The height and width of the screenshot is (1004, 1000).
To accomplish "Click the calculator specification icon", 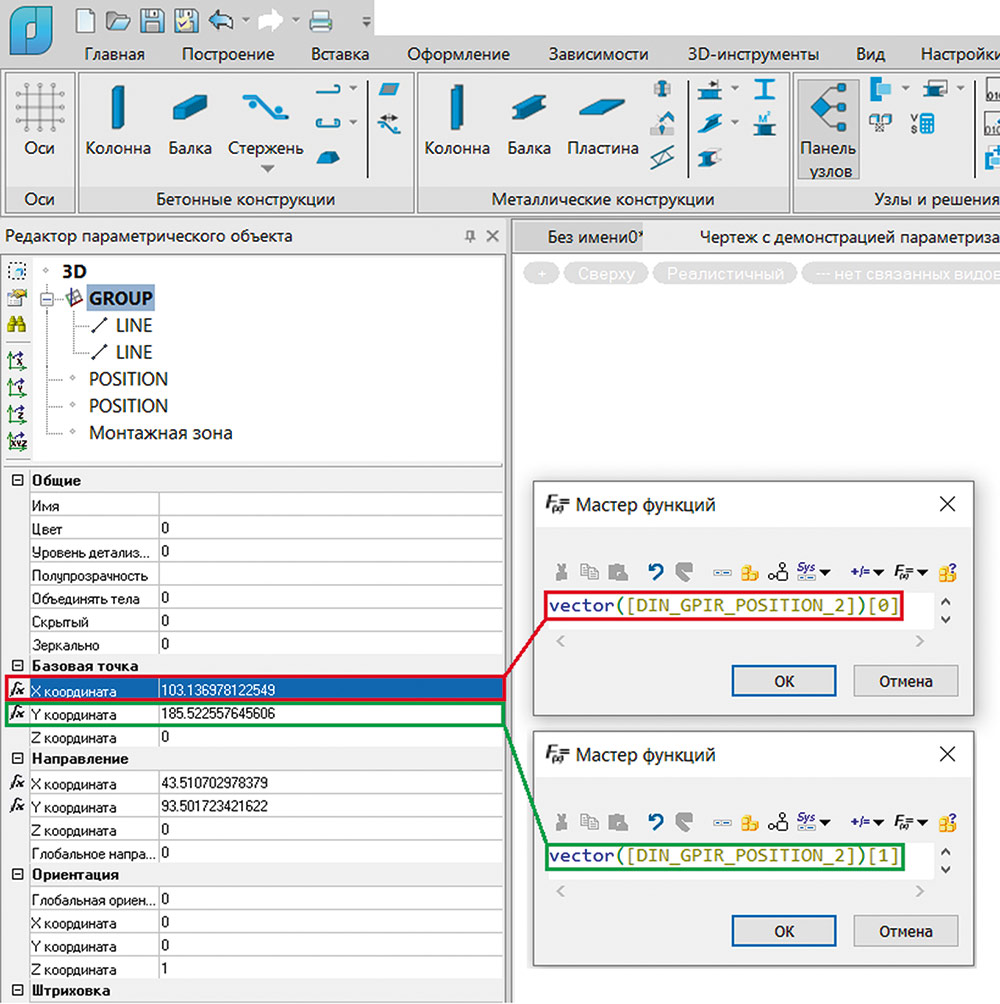I will (922, 122).
